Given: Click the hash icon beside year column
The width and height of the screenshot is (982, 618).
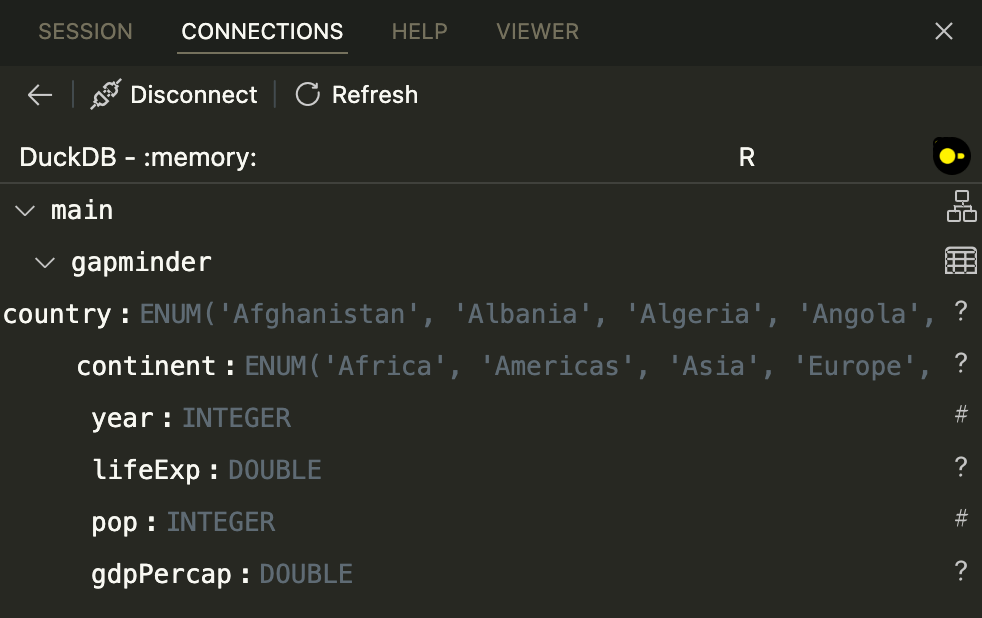Looking at the screenshot, I should [x=961, y=414].
